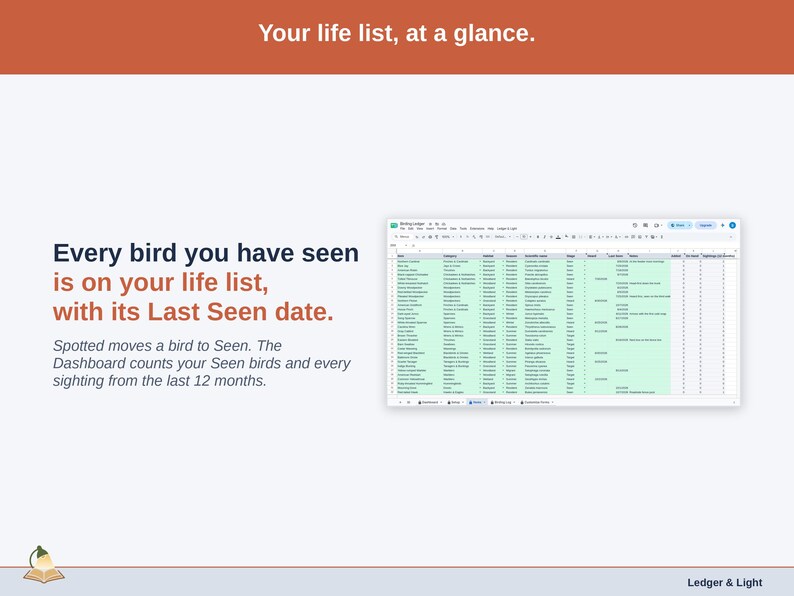Click the cloud save status icon

coord(444,224)
